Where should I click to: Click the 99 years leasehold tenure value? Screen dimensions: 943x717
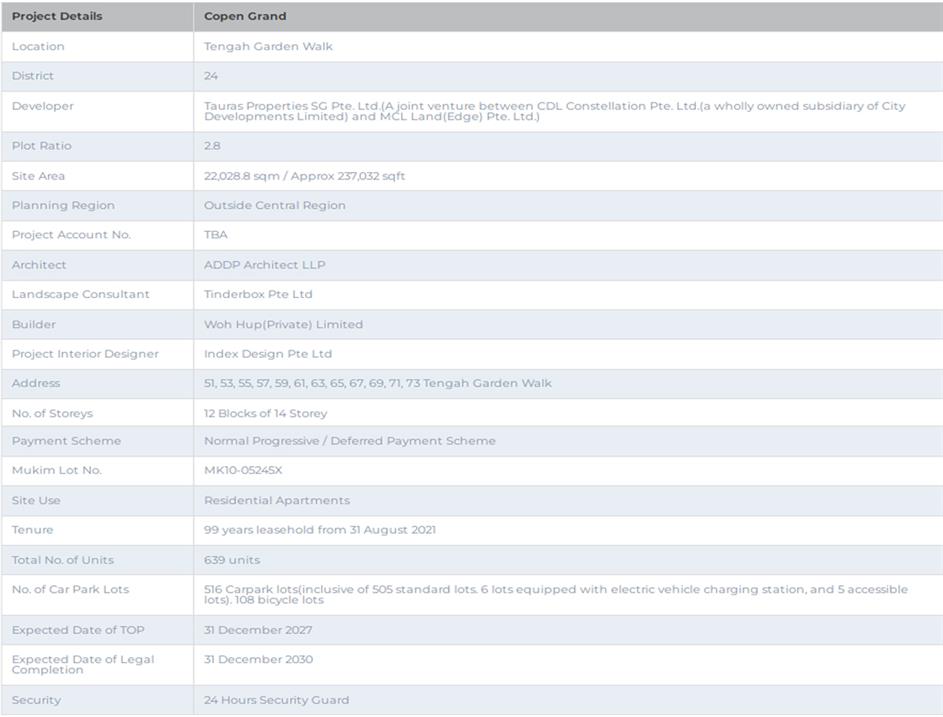coord(319,530)
